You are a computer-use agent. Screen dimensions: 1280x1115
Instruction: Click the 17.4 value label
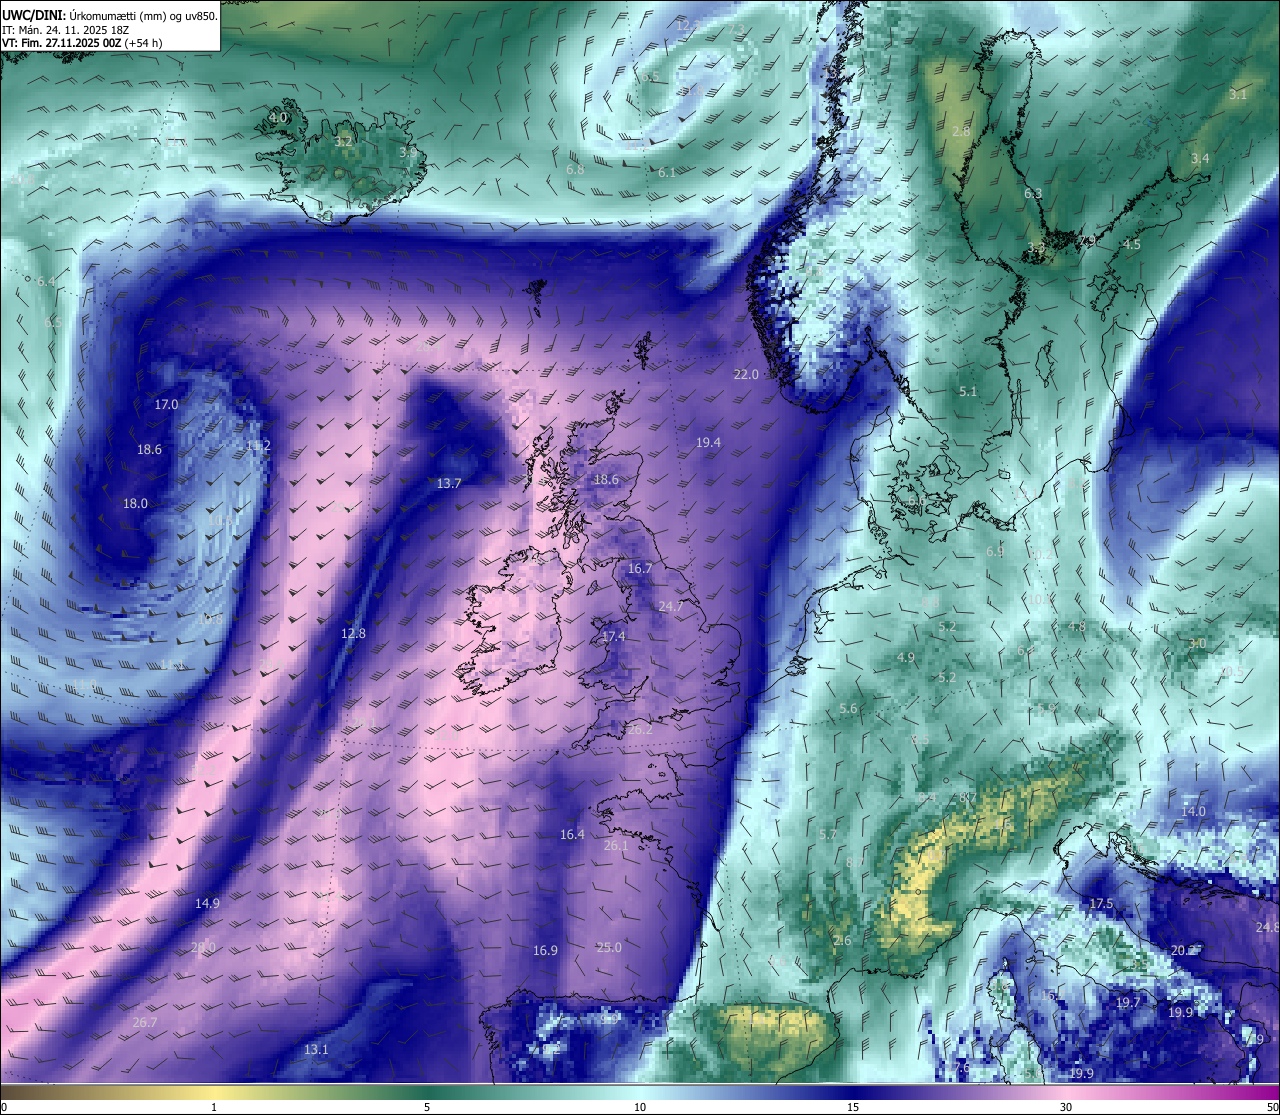[613, 636]
